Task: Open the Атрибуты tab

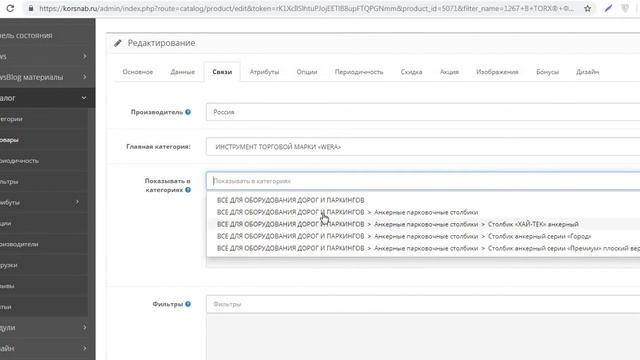Action: tap(264, 72)
